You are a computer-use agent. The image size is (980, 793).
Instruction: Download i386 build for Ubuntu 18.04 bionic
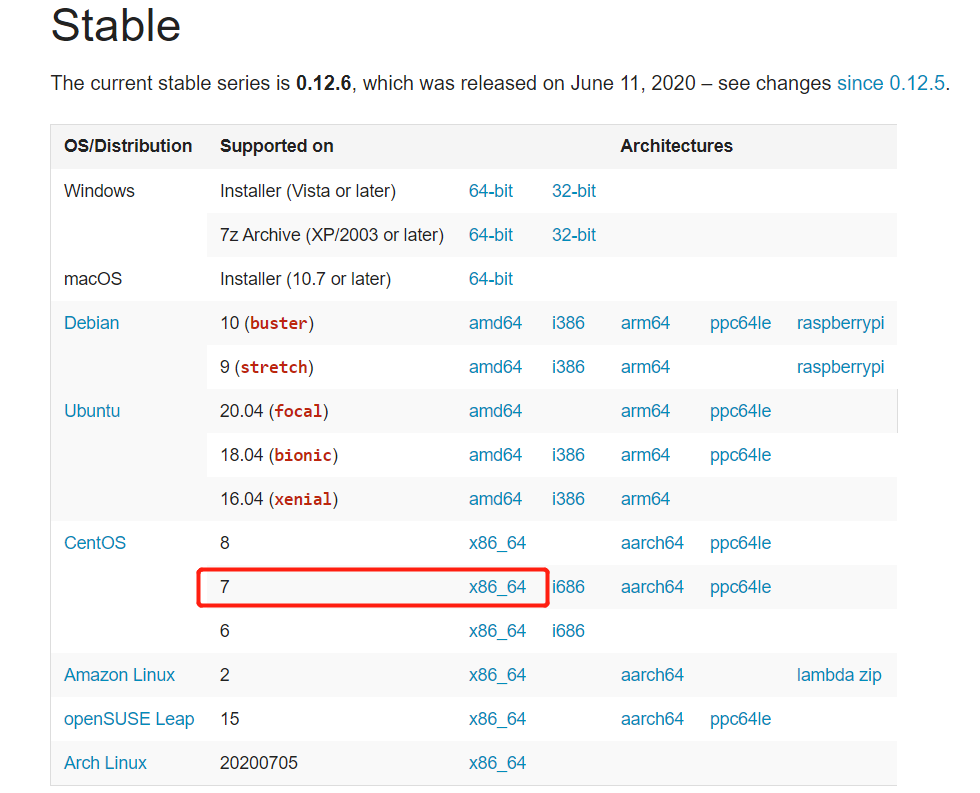coord(568,455)
